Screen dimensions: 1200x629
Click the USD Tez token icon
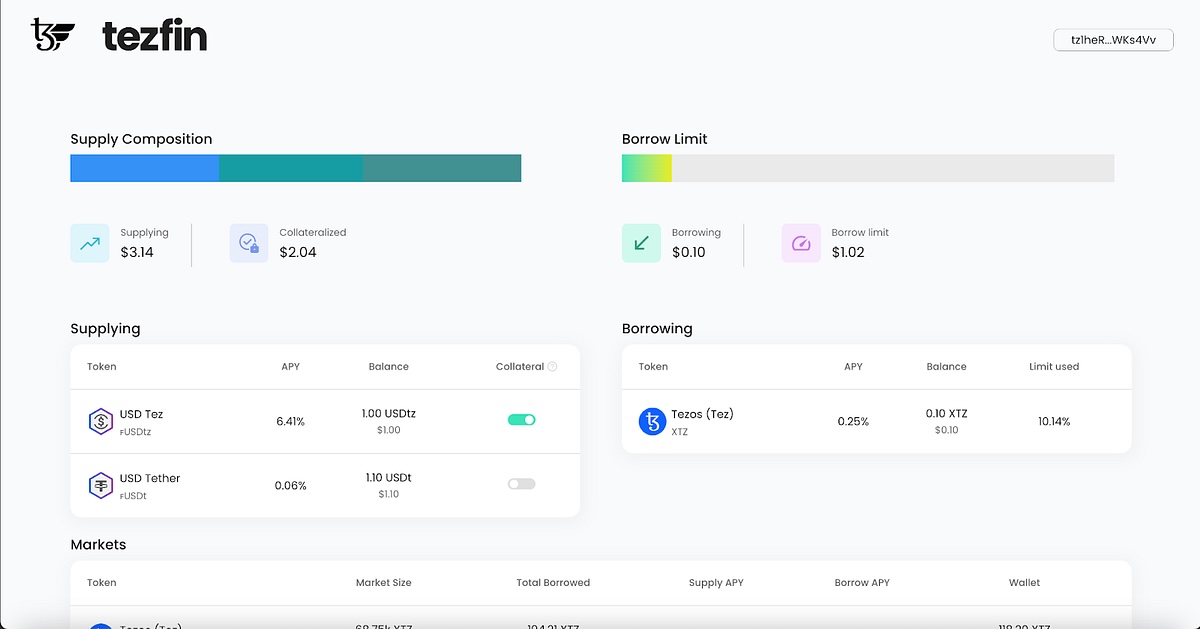coord(101,422)
